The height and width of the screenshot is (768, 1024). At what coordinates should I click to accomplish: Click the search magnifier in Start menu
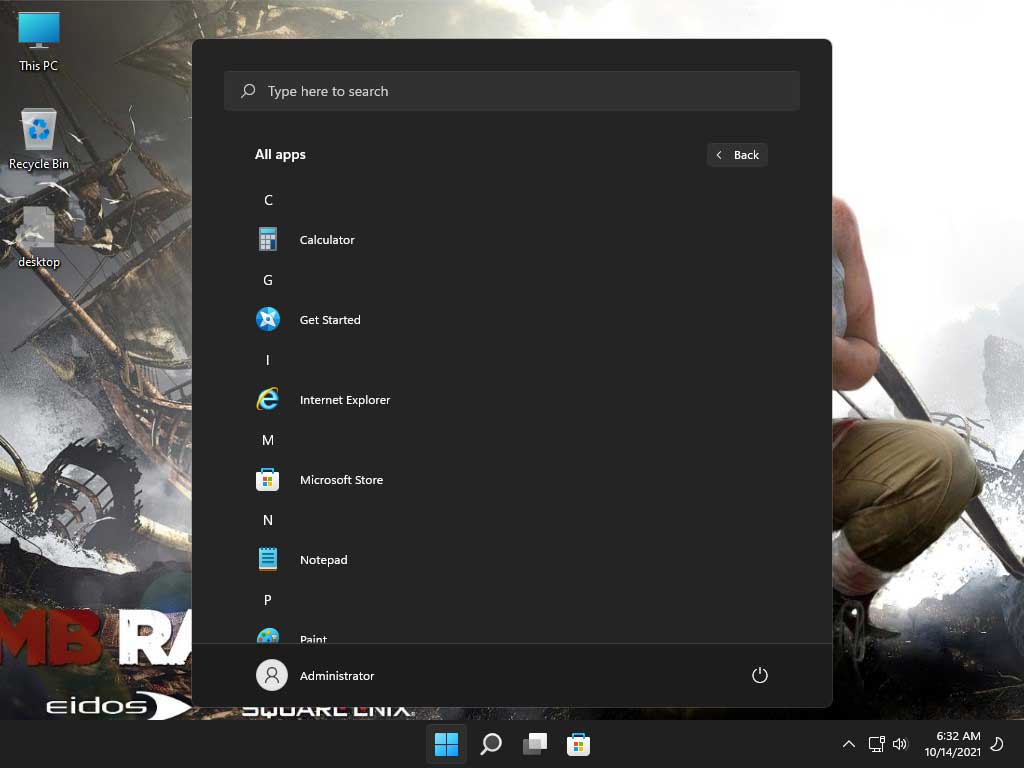click(248, 91)
